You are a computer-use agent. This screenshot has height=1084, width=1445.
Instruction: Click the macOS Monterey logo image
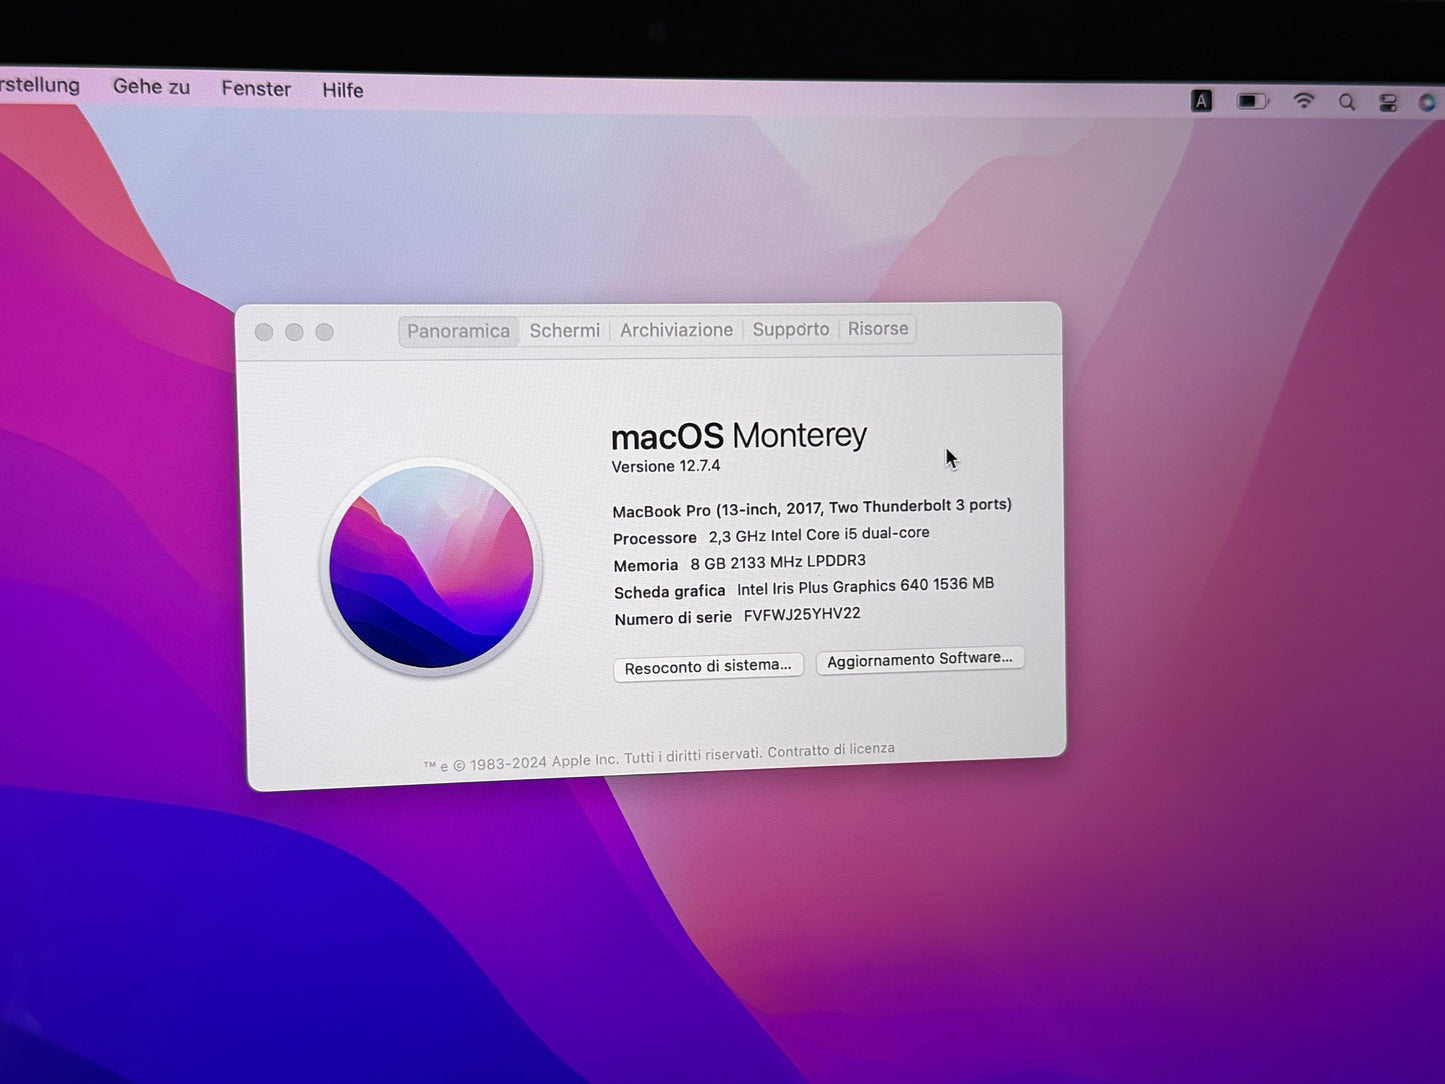pyautogui.click(x=431, y=568)
